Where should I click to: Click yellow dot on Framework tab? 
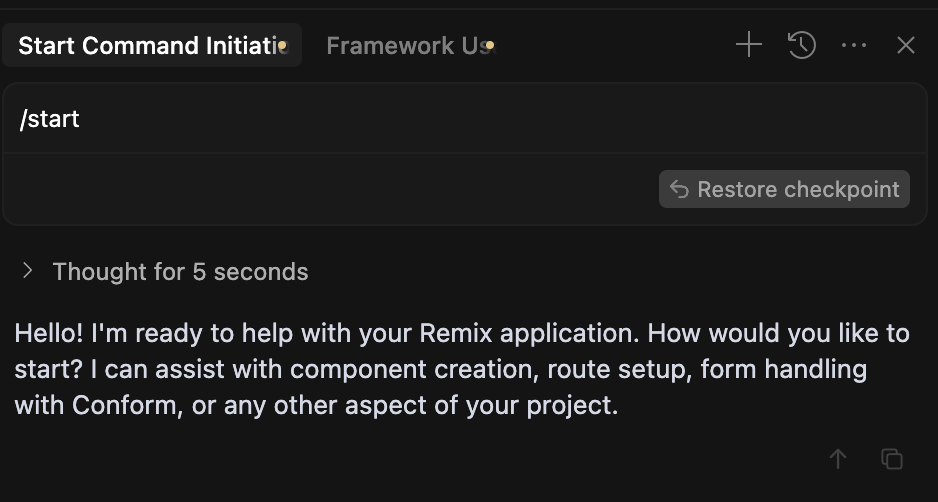(x=490, y=46)
